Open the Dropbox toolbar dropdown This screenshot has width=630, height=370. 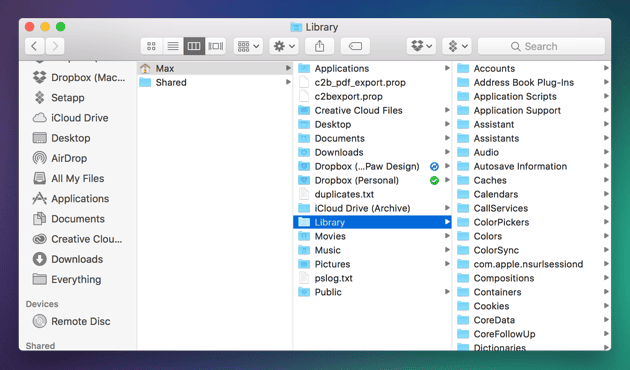point(421,46)
